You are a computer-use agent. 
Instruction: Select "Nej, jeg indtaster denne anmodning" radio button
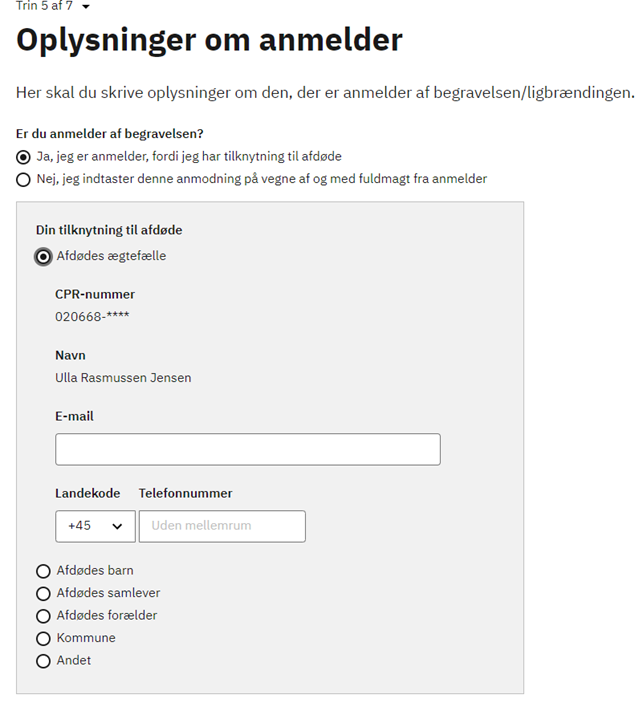point(23,180)
